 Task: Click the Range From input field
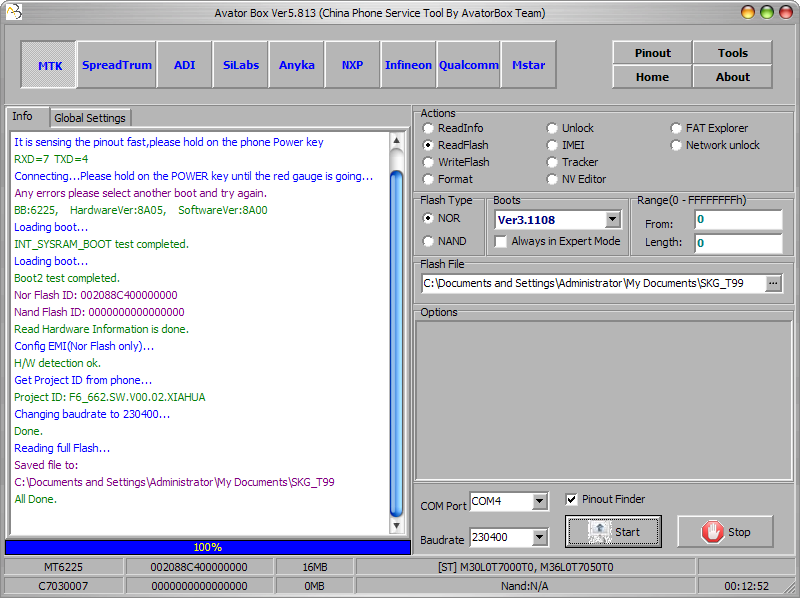pyautogui.click(x=738, y=219)
